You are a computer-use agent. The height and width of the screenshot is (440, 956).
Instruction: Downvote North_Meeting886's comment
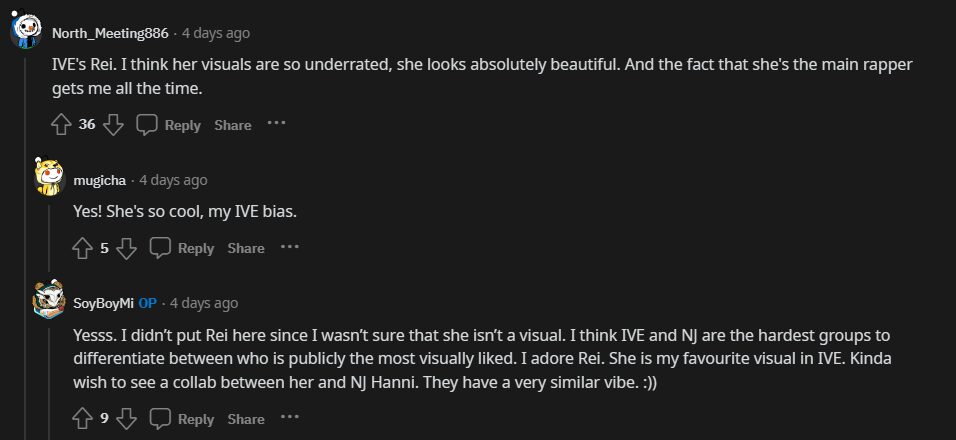(x=113, y=125)
